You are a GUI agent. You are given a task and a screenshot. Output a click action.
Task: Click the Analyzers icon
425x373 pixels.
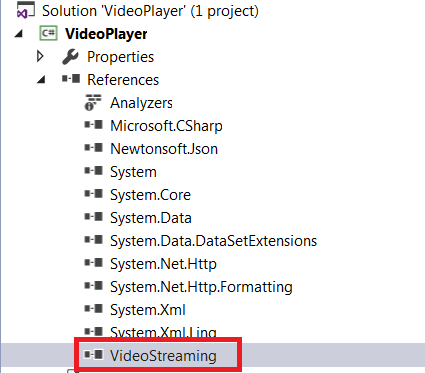[x=93, y=102]
